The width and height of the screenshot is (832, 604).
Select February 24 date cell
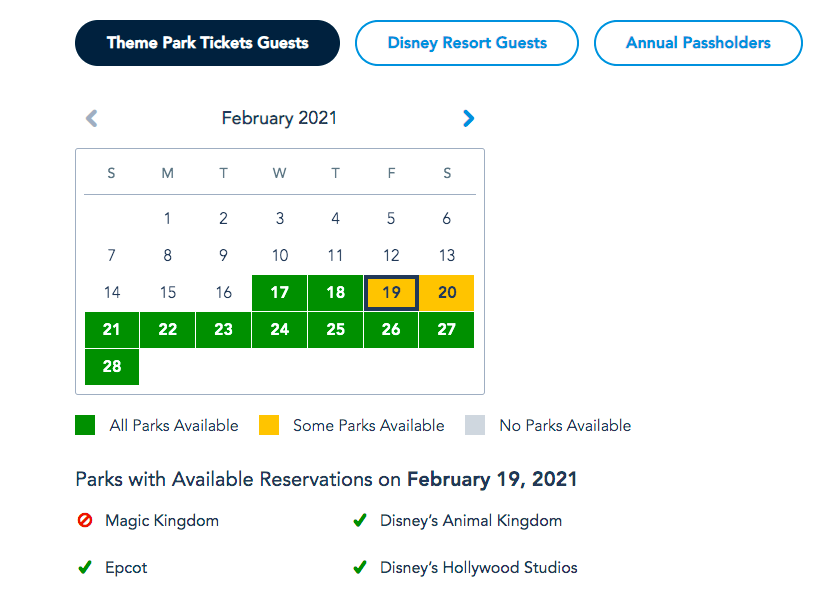click(x=280, y=330)
